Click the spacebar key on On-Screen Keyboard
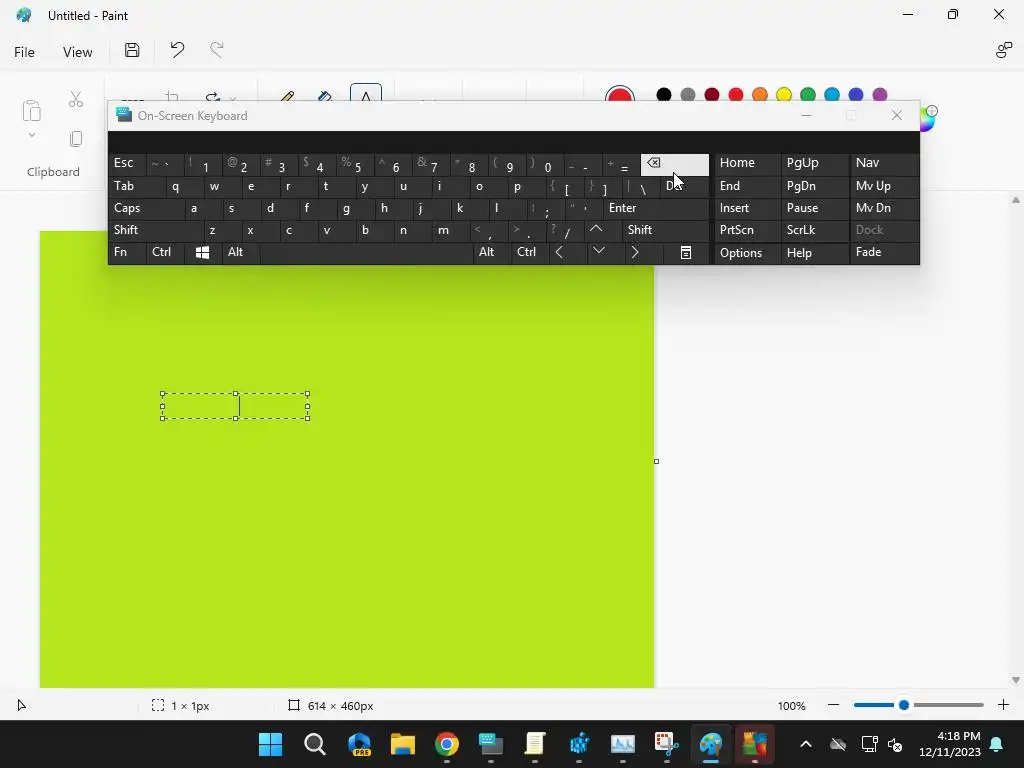The height and width of the screenshot is (768, 1024). 366,252
